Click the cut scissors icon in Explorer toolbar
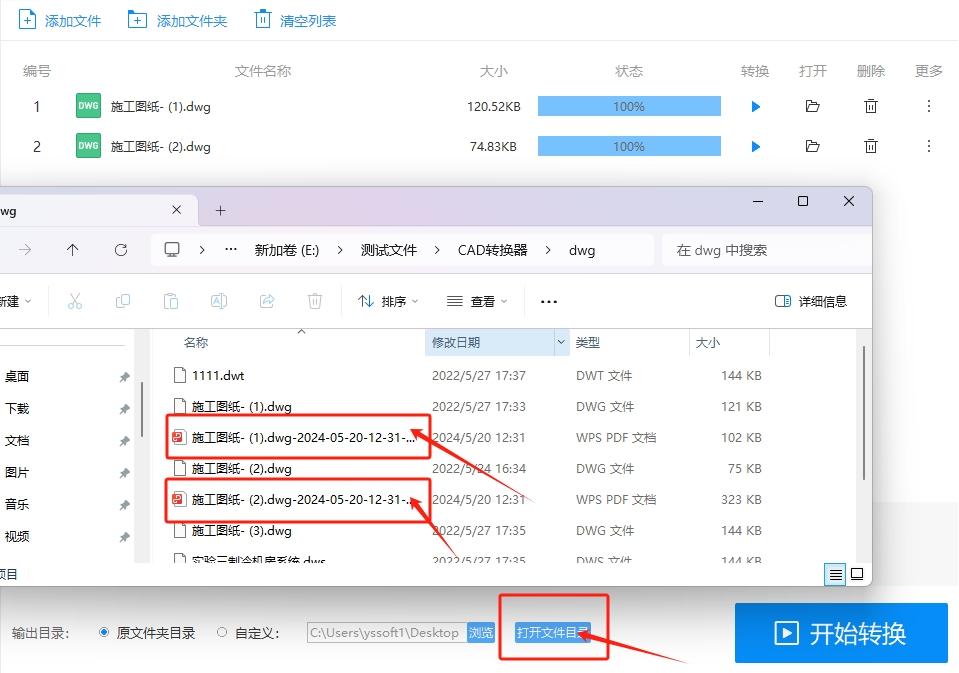Viewport: 959px width, 673px height. [x=75, y=300]
